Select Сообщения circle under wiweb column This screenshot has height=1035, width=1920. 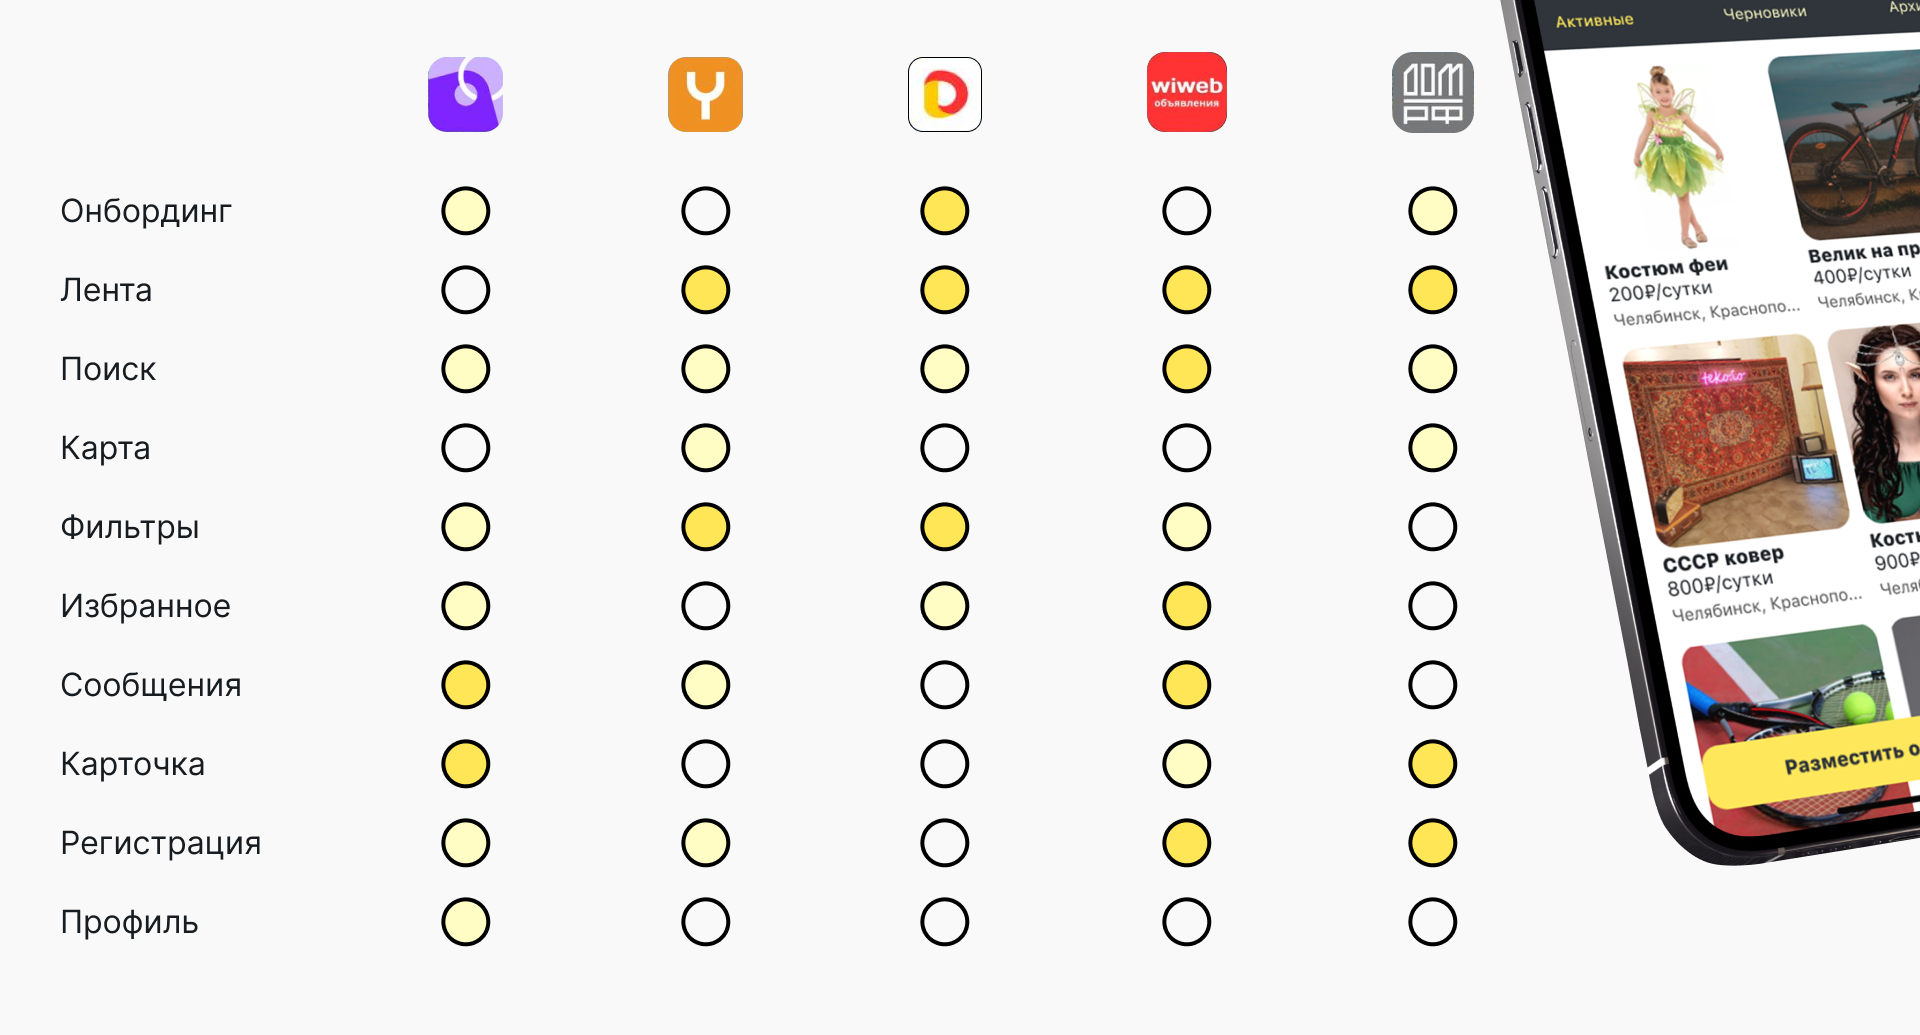[1187, 685]
